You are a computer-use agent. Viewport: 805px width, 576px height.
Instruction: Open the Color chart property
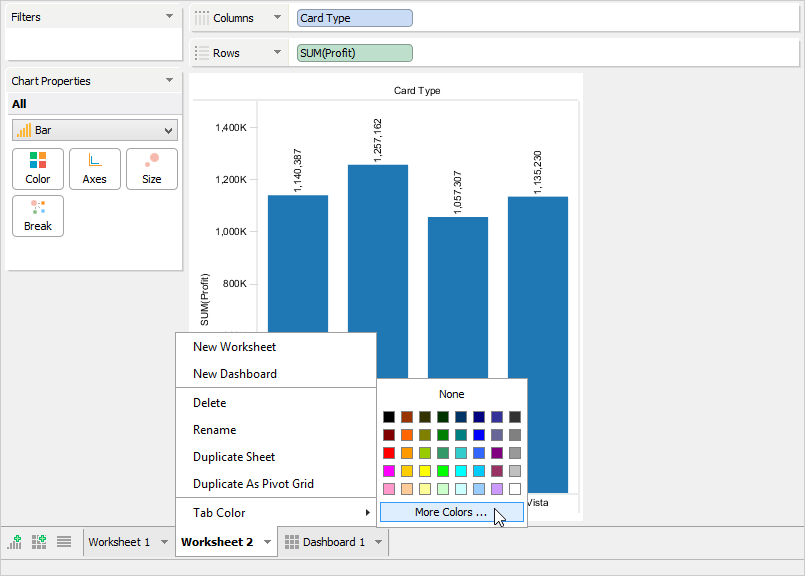pos(38,169)
